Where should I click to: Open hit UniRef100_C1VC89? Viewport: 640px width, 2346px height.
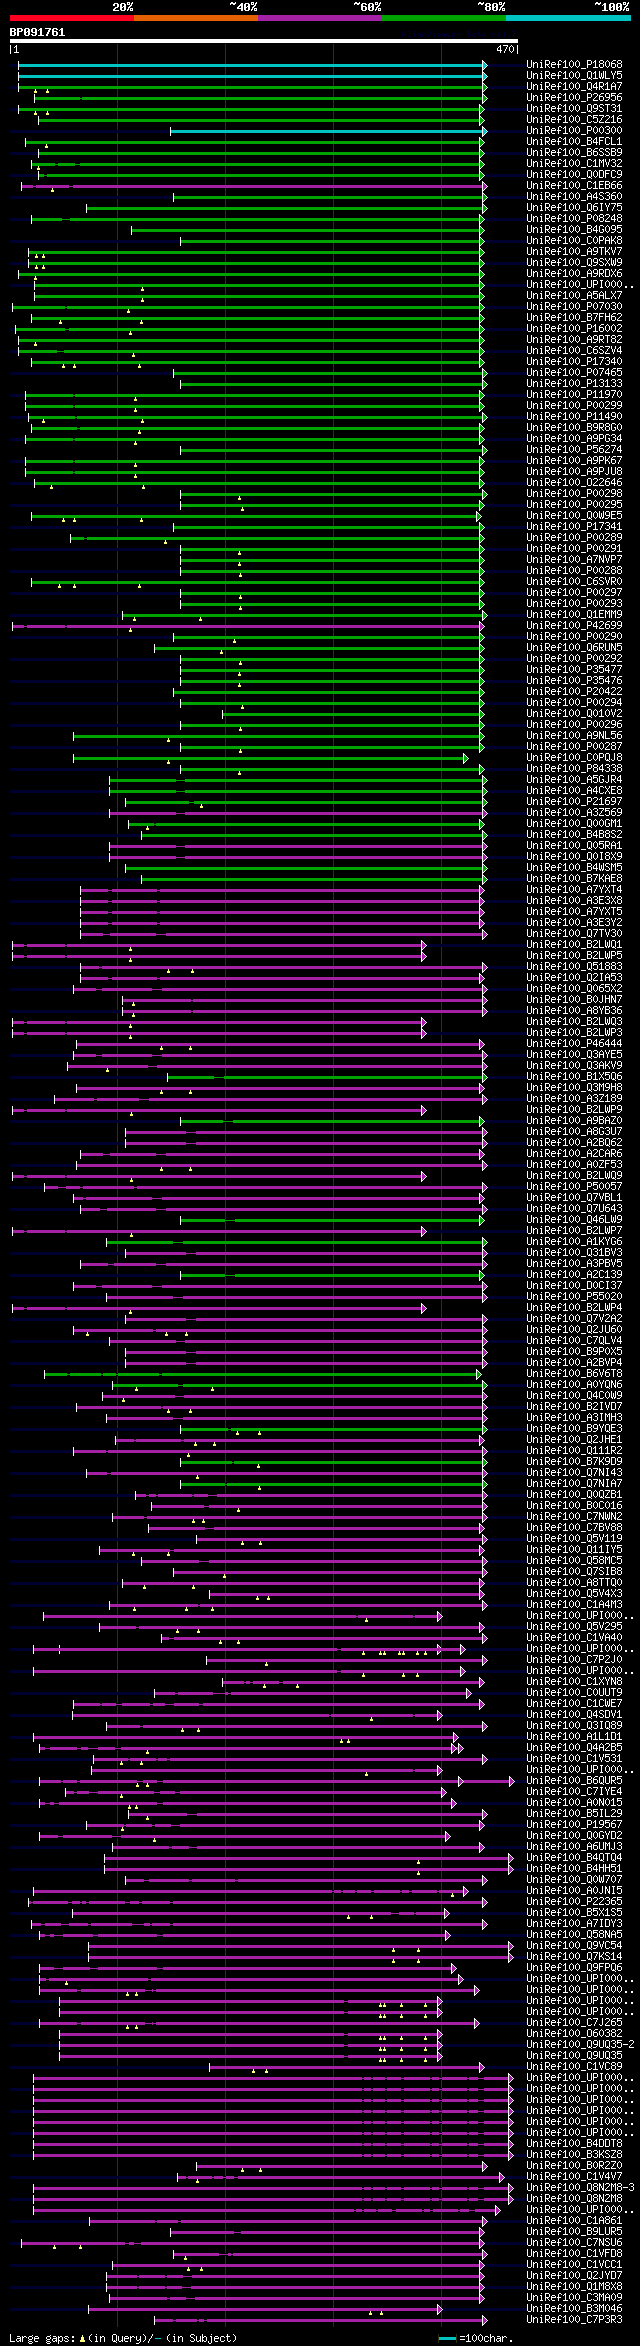(x=574, y=2067)
